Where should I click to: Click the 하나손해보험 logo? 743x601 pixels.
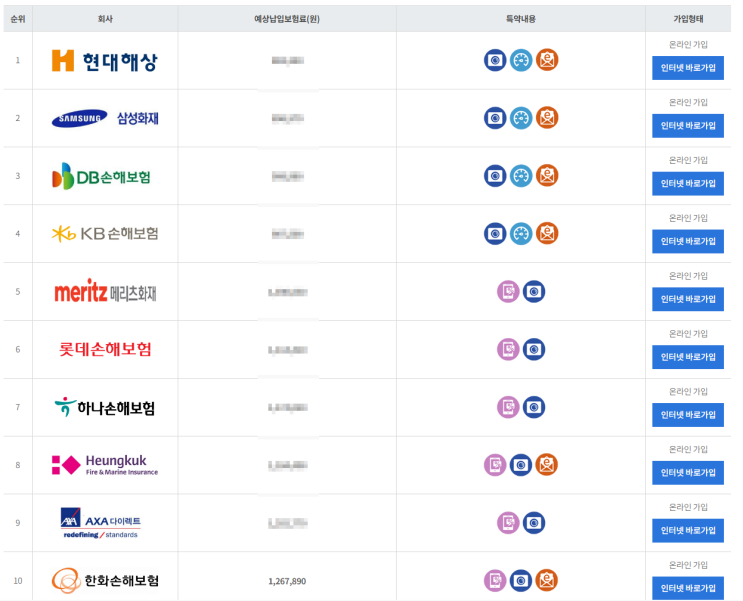click(105, 408)
